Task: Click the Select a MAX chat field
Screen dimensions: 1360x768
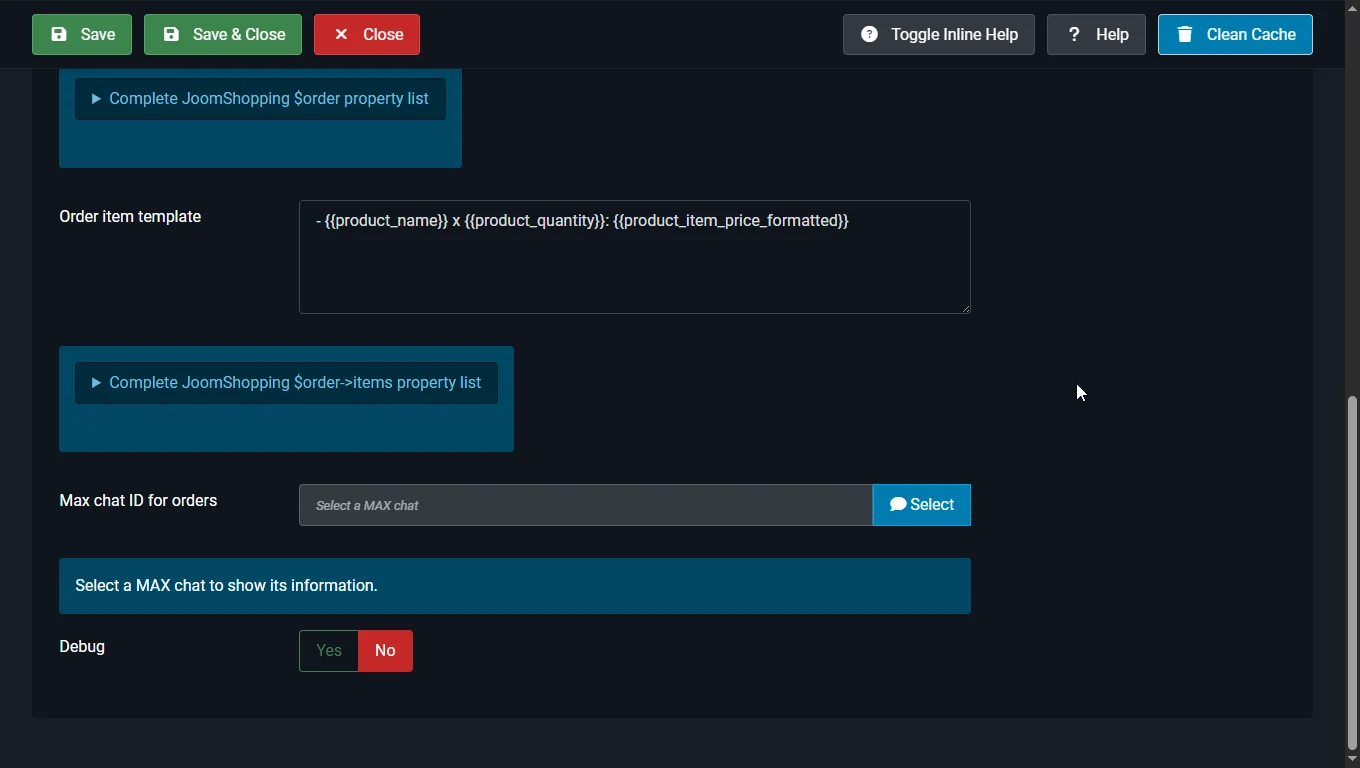Action: pos(586,505)
